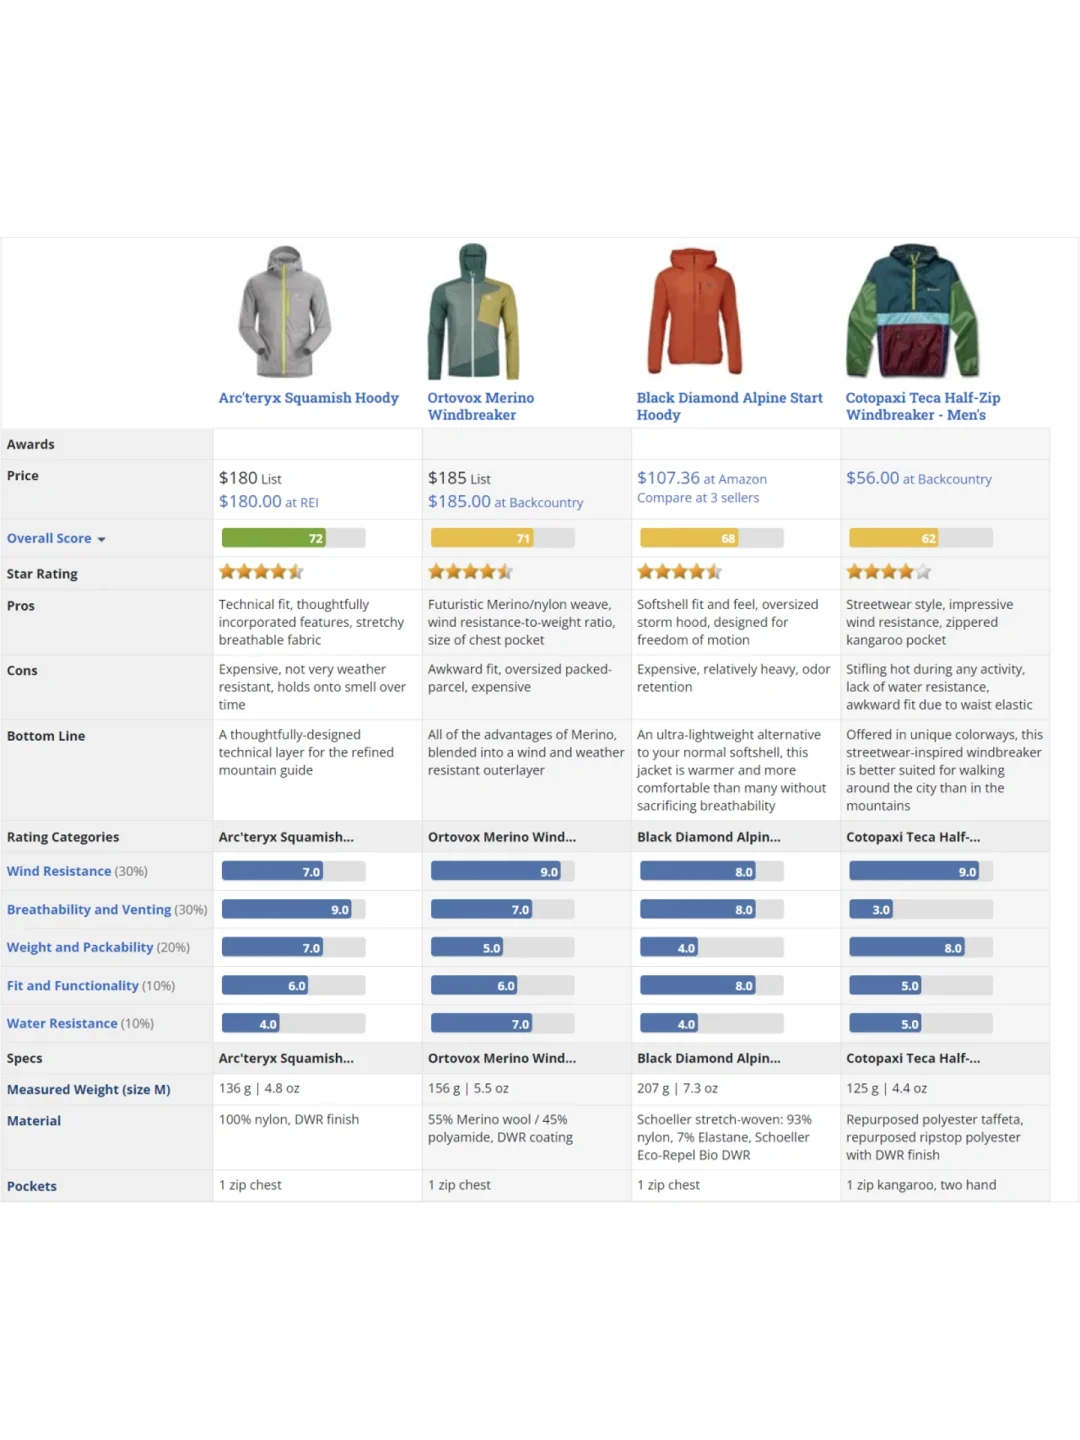Screen dimensions: 1080x1440
Task: Open the Arc'teryx Squamish Hoody jacket image
Action: coord(285,312)
